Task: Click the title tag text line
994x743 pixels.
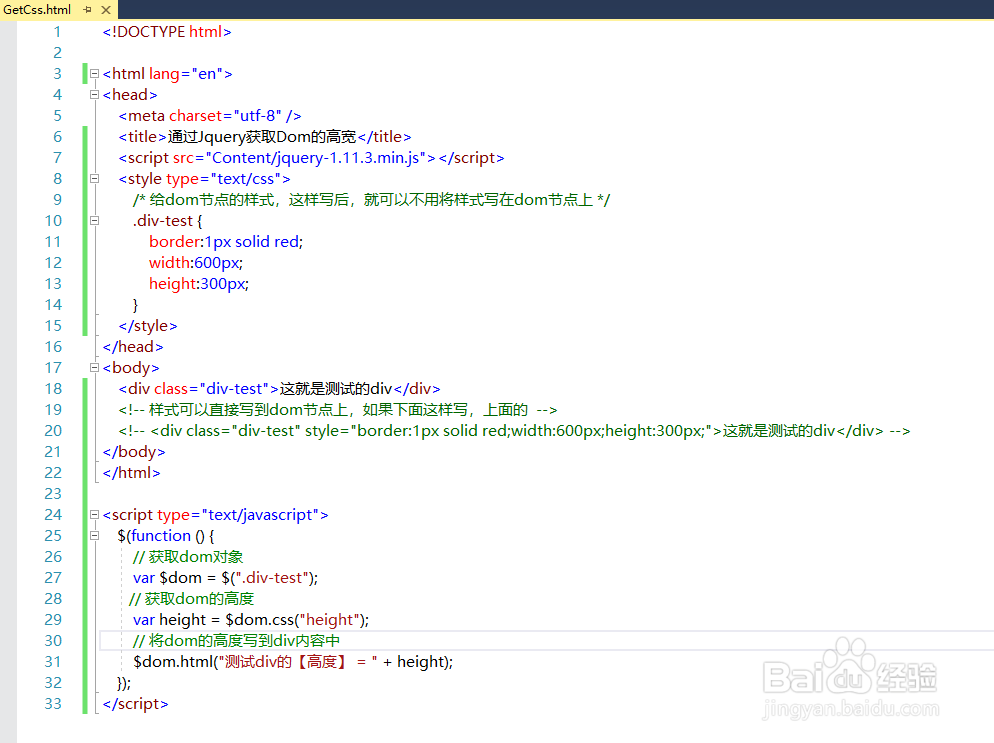Action: coord(264,137)
